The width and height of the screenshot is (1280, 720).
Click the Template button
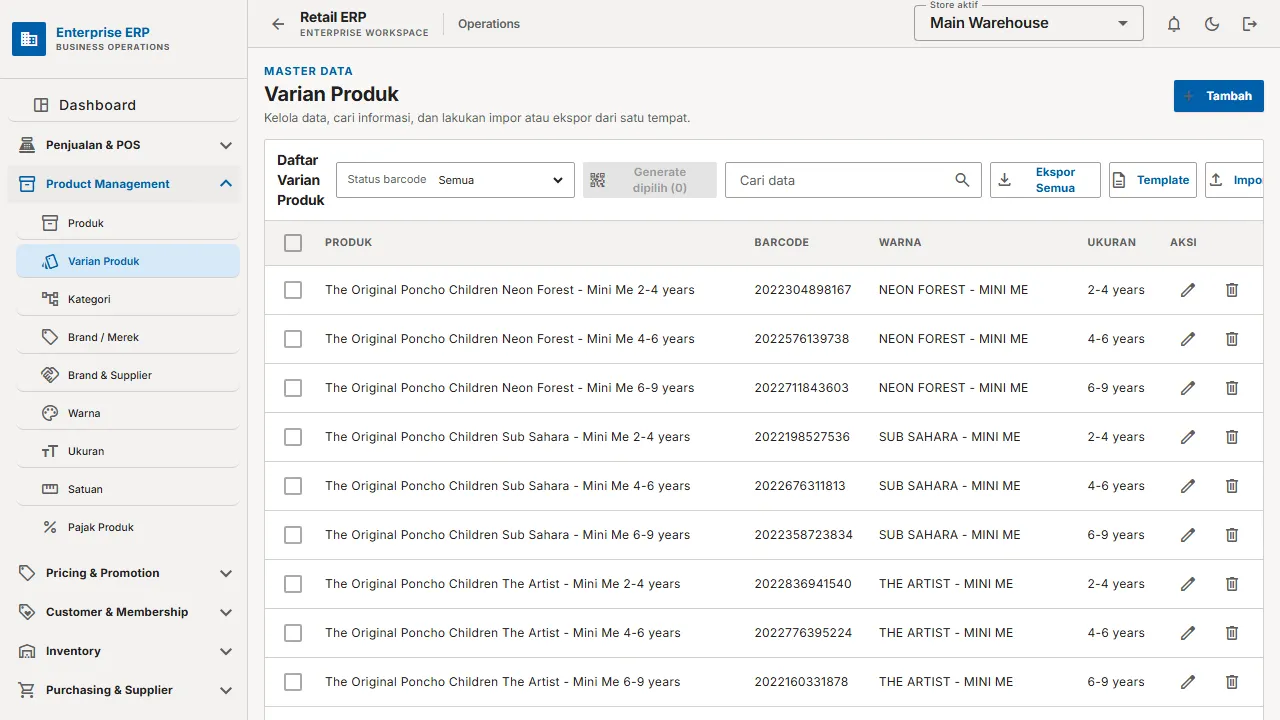click(1153, 180)
